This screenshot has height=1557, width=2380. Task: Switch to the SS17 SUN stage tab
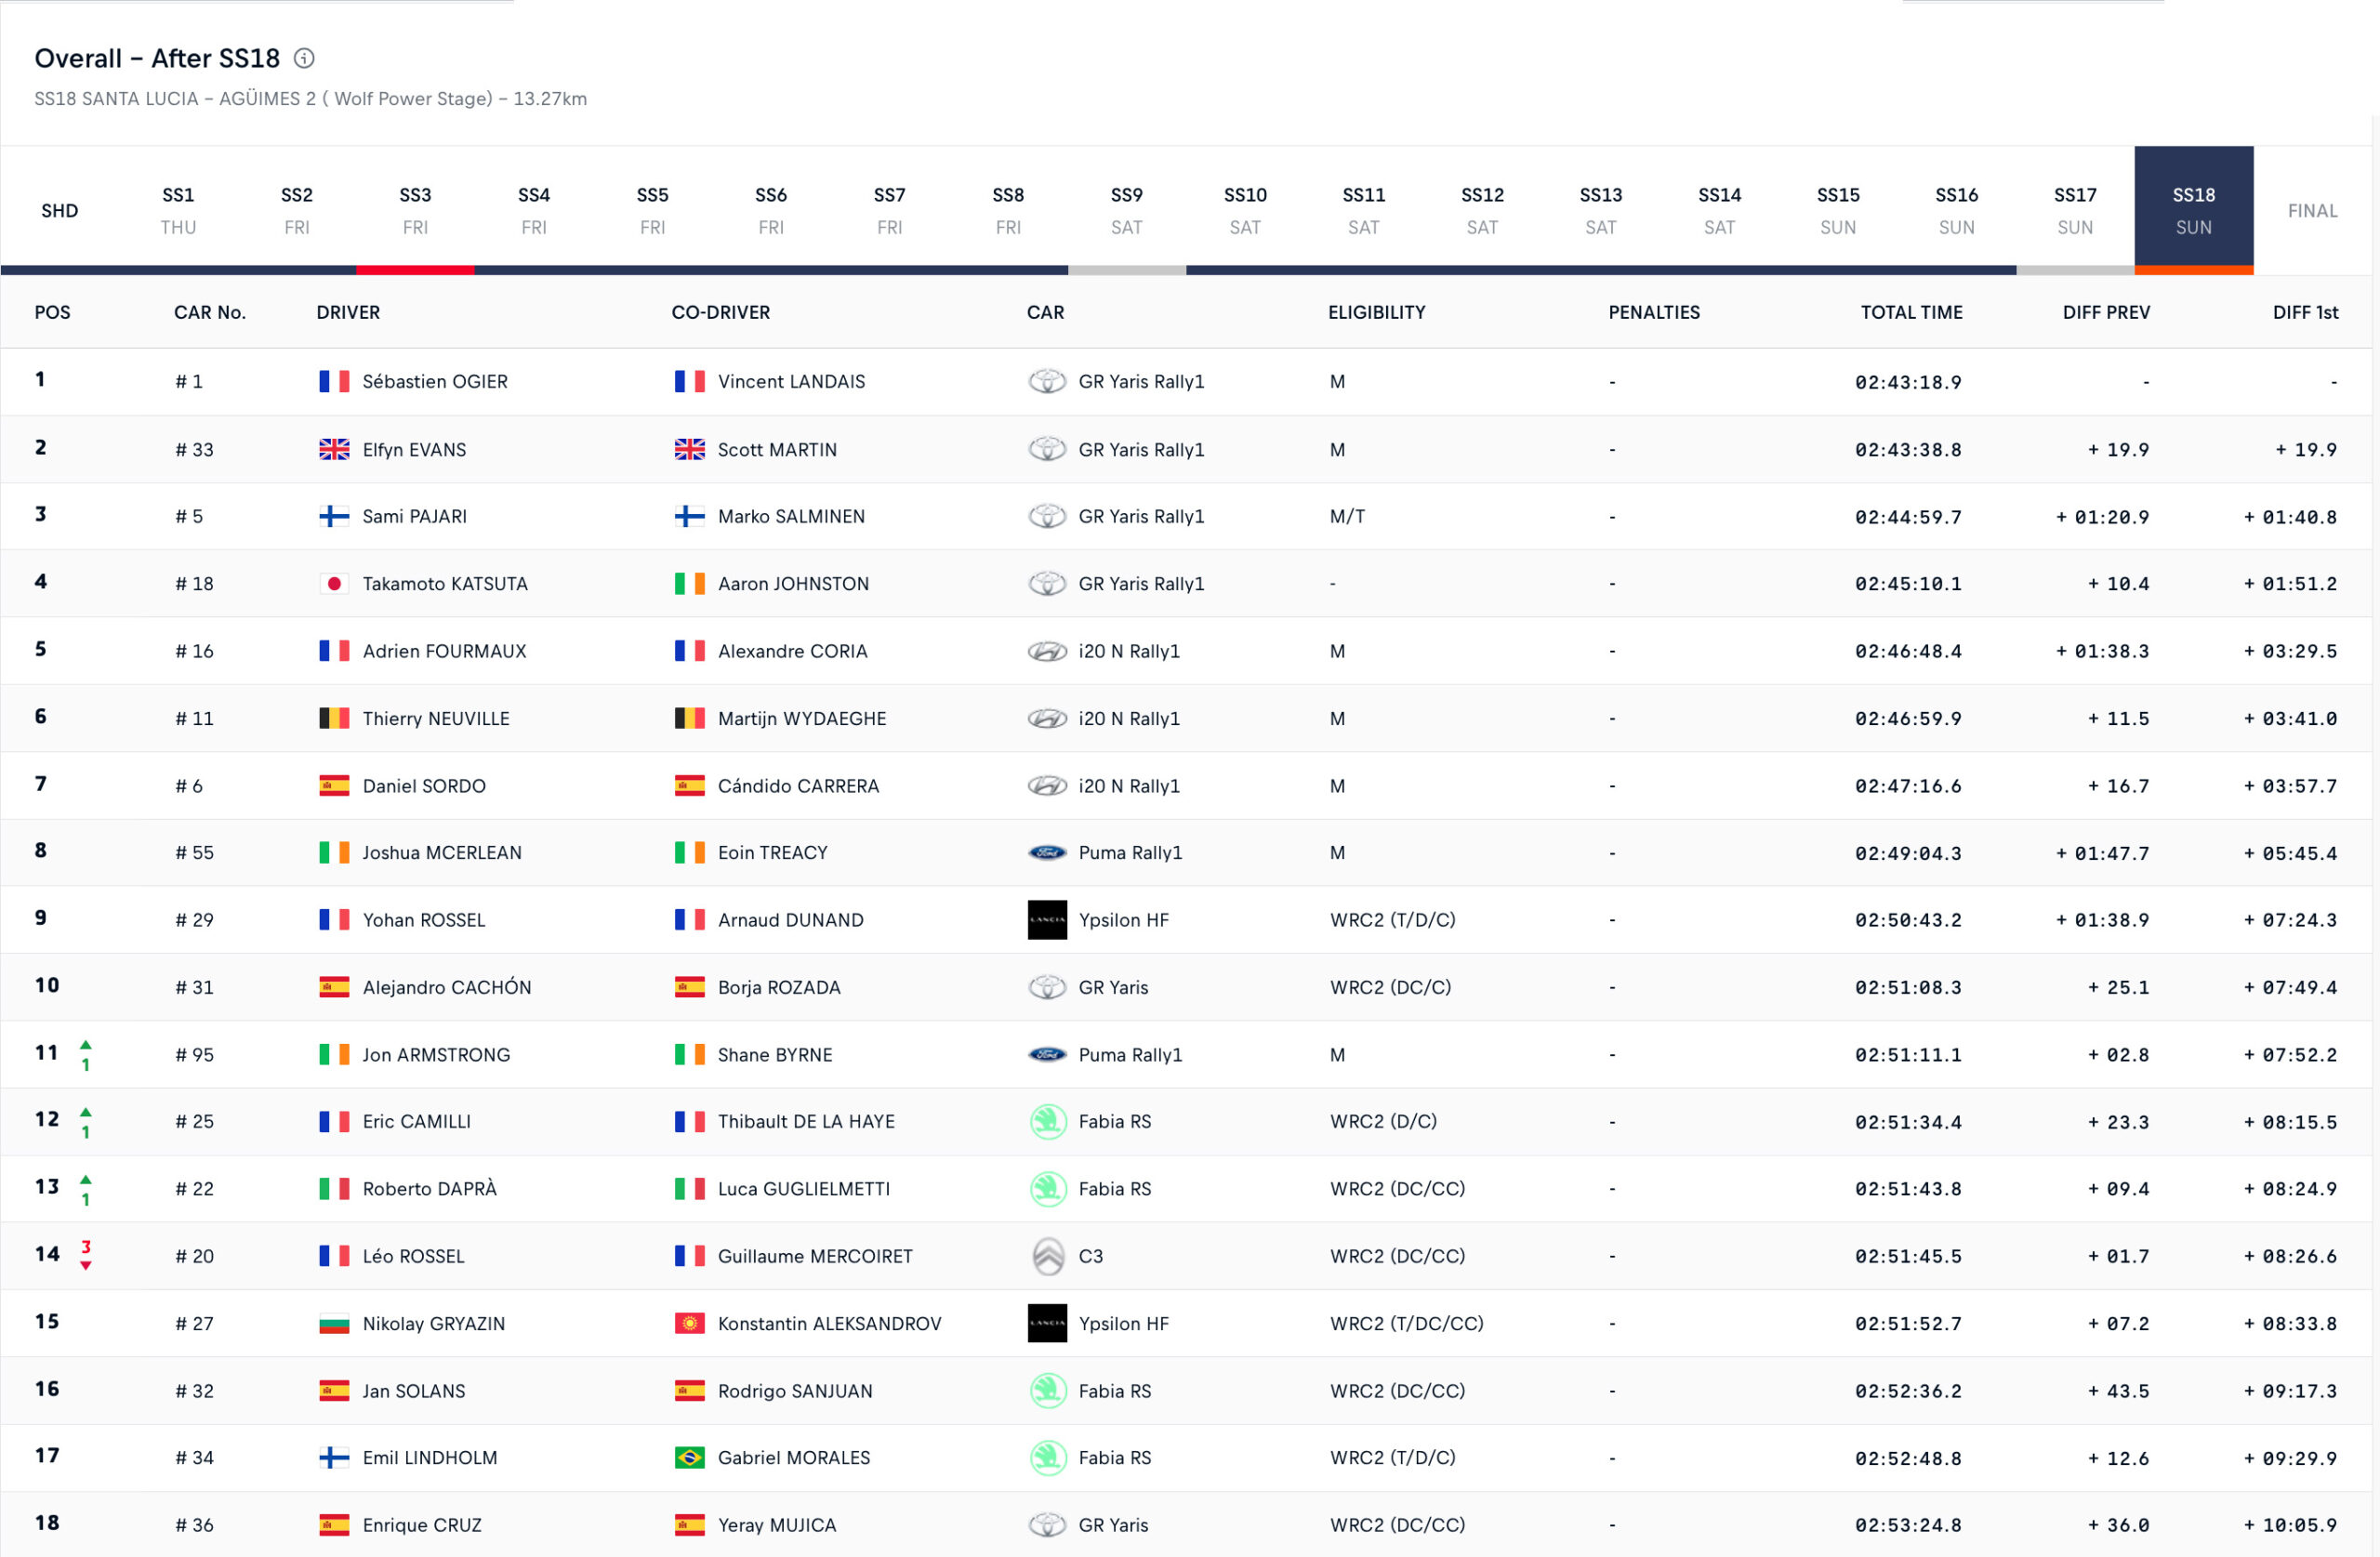point(2075,210)
